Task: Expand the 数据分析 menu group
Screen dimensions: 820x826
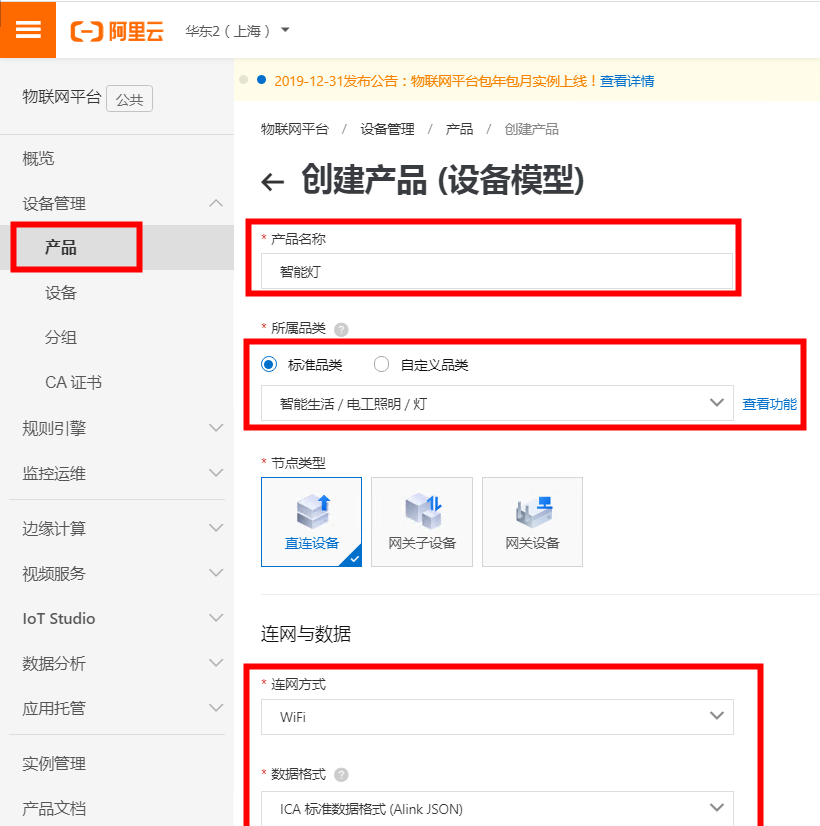Action: (122, 663)
